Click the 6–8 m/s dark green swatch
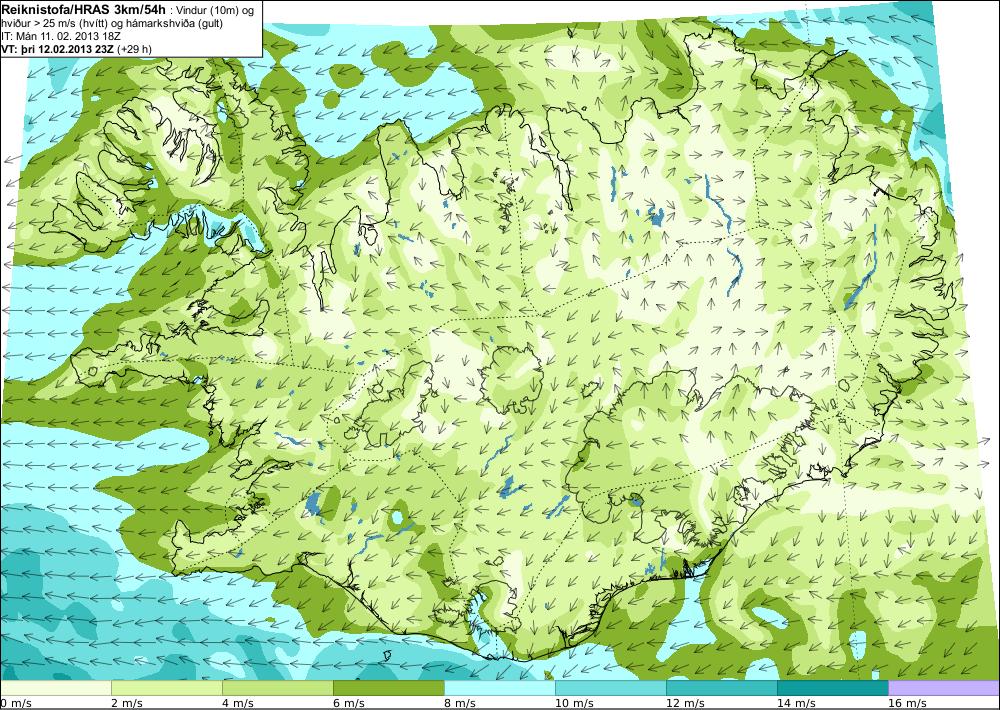 click(x=389, y=688)
